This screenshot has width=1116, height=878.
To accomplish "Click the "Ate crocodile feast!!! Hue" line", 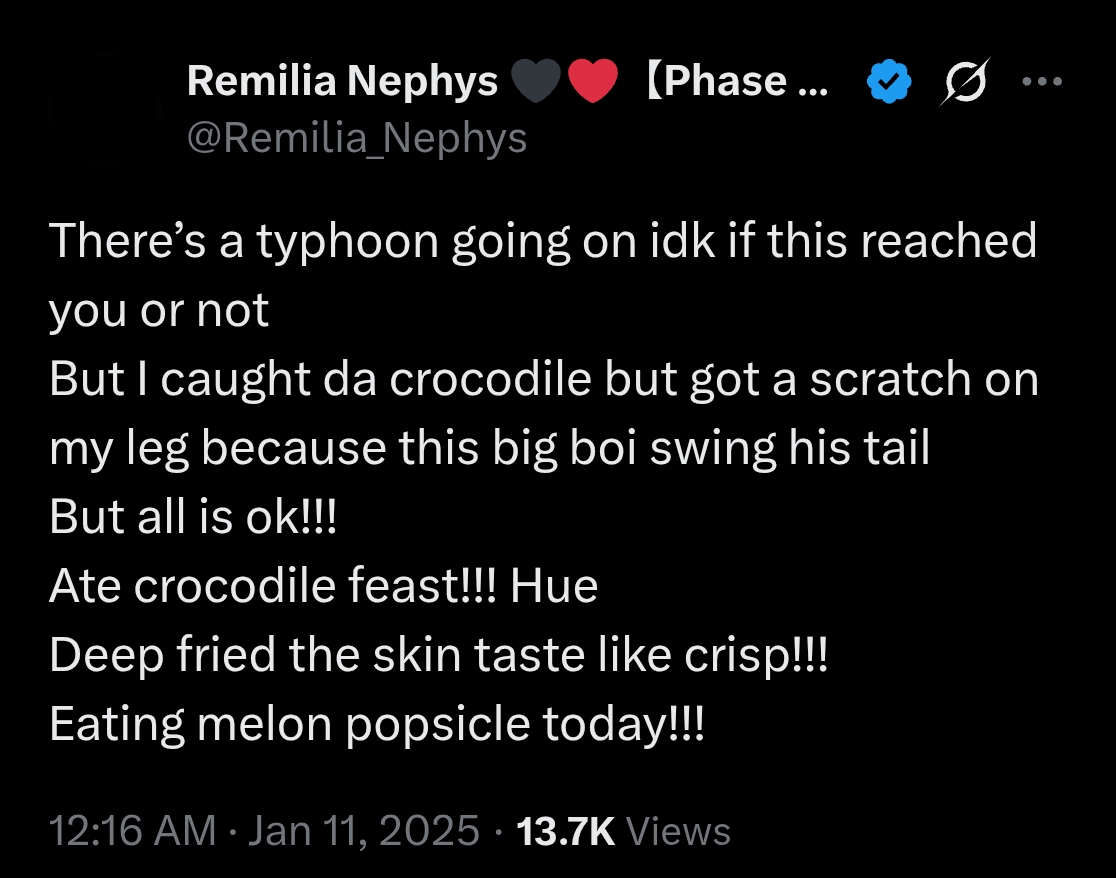I will [323, 586].
